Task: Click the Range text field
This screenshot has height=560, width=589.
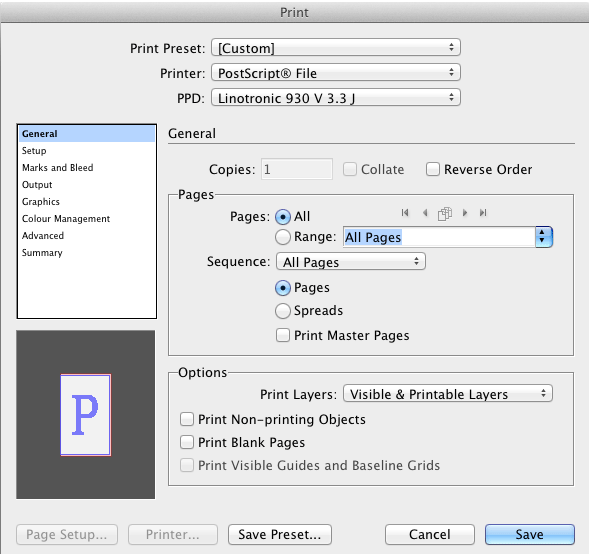Action: (x=439, y=237)
